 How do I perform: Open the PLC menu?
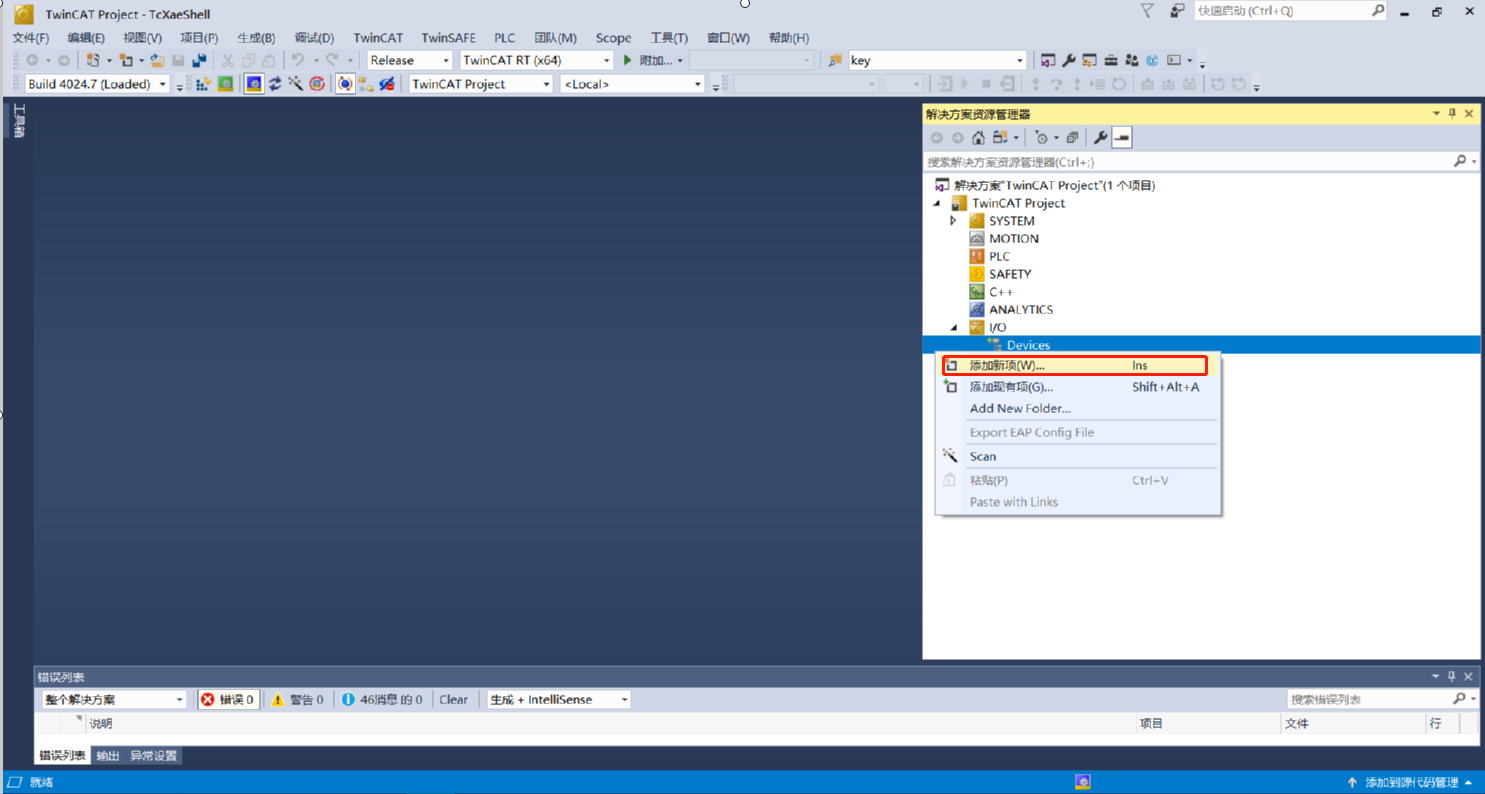point(505,38)
